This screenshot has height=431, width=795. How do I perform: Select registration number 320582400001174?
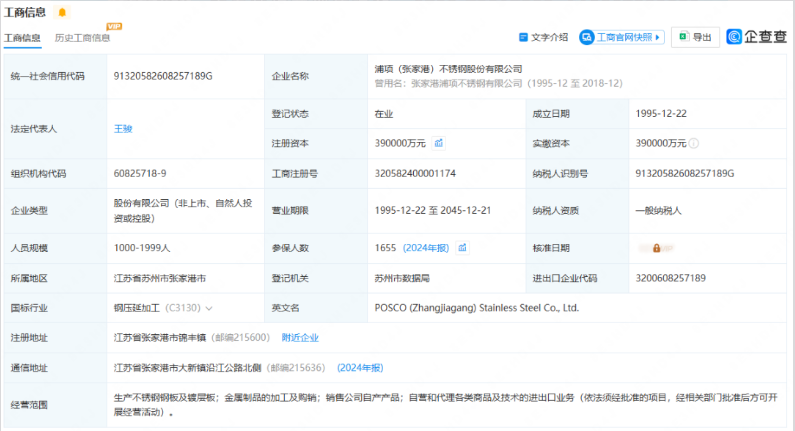415,173
